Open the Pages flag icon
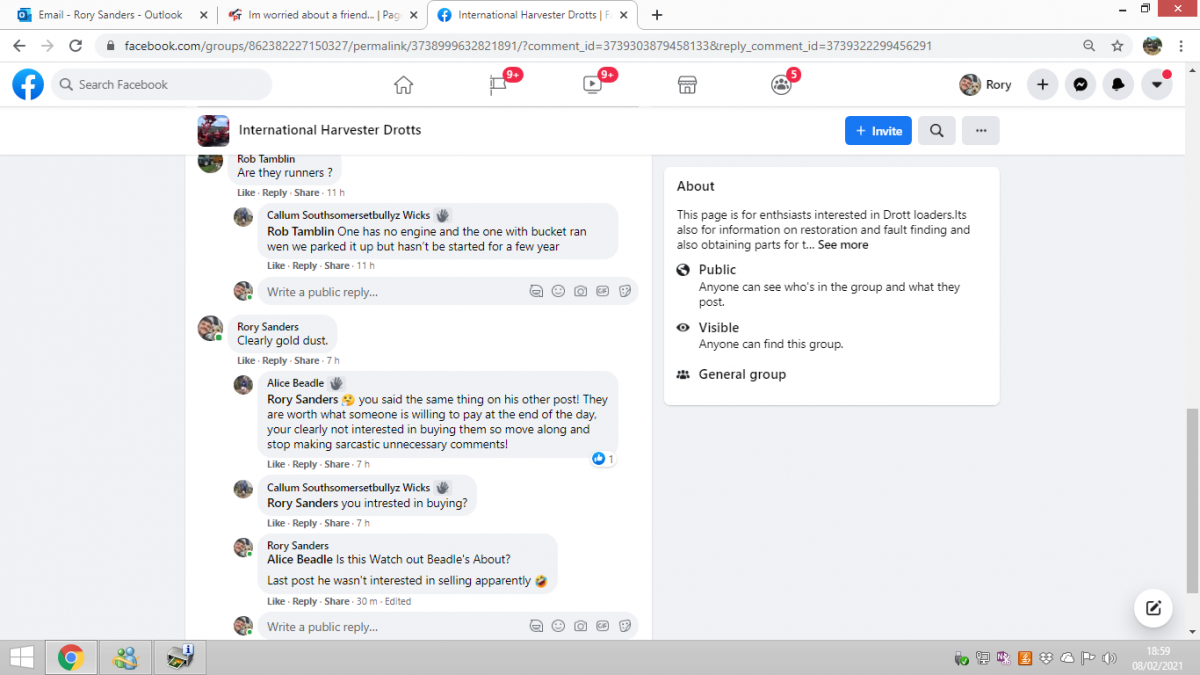1200x675 pixels. [499, 85]
